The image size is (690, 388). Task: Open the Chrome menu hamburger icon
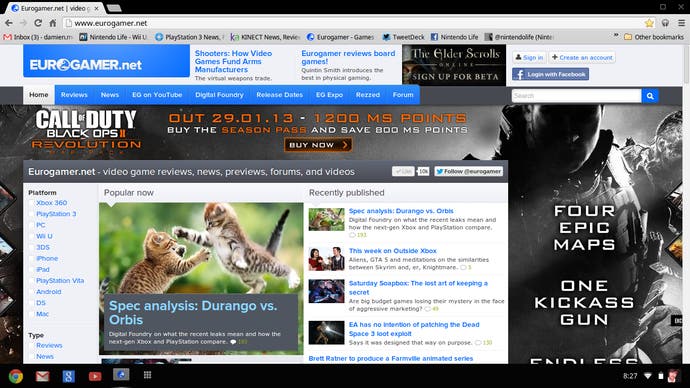681,23
